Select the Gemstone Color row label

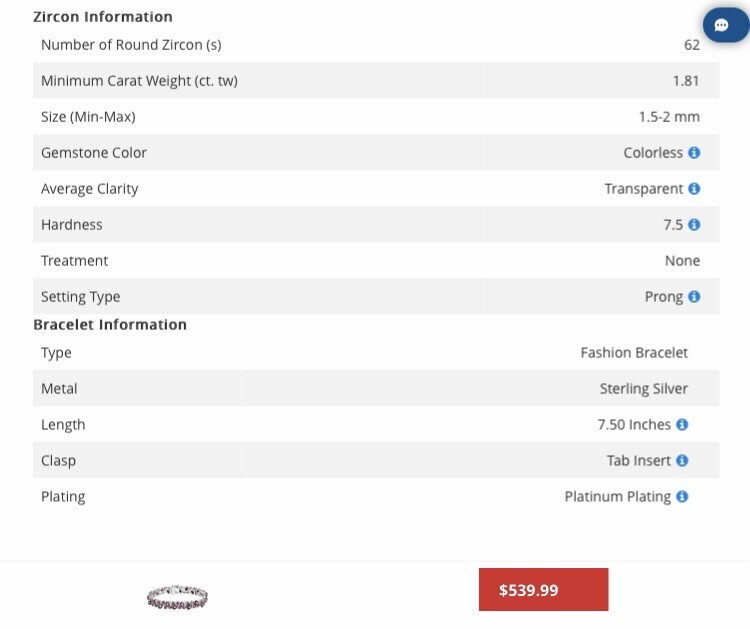(94, 153)
